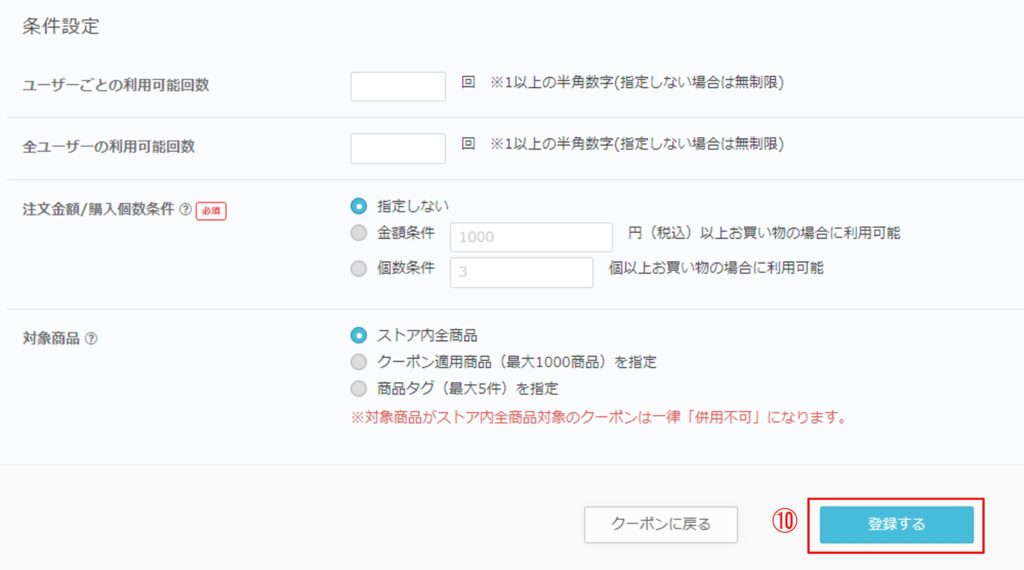Choose the 金額条件 radio button
This screenshot has height=570, width=1024.
point(359,232)
